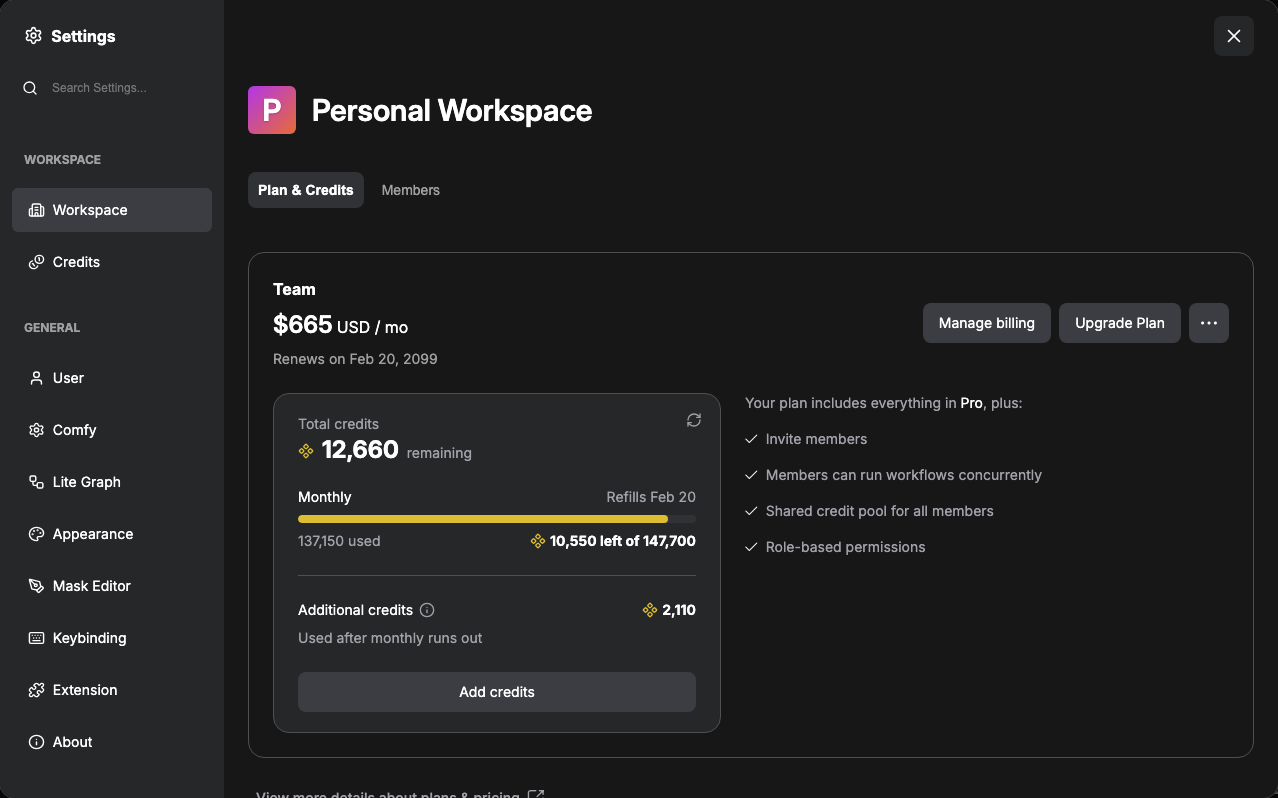Close the Settings dialog

point(1234,36)
